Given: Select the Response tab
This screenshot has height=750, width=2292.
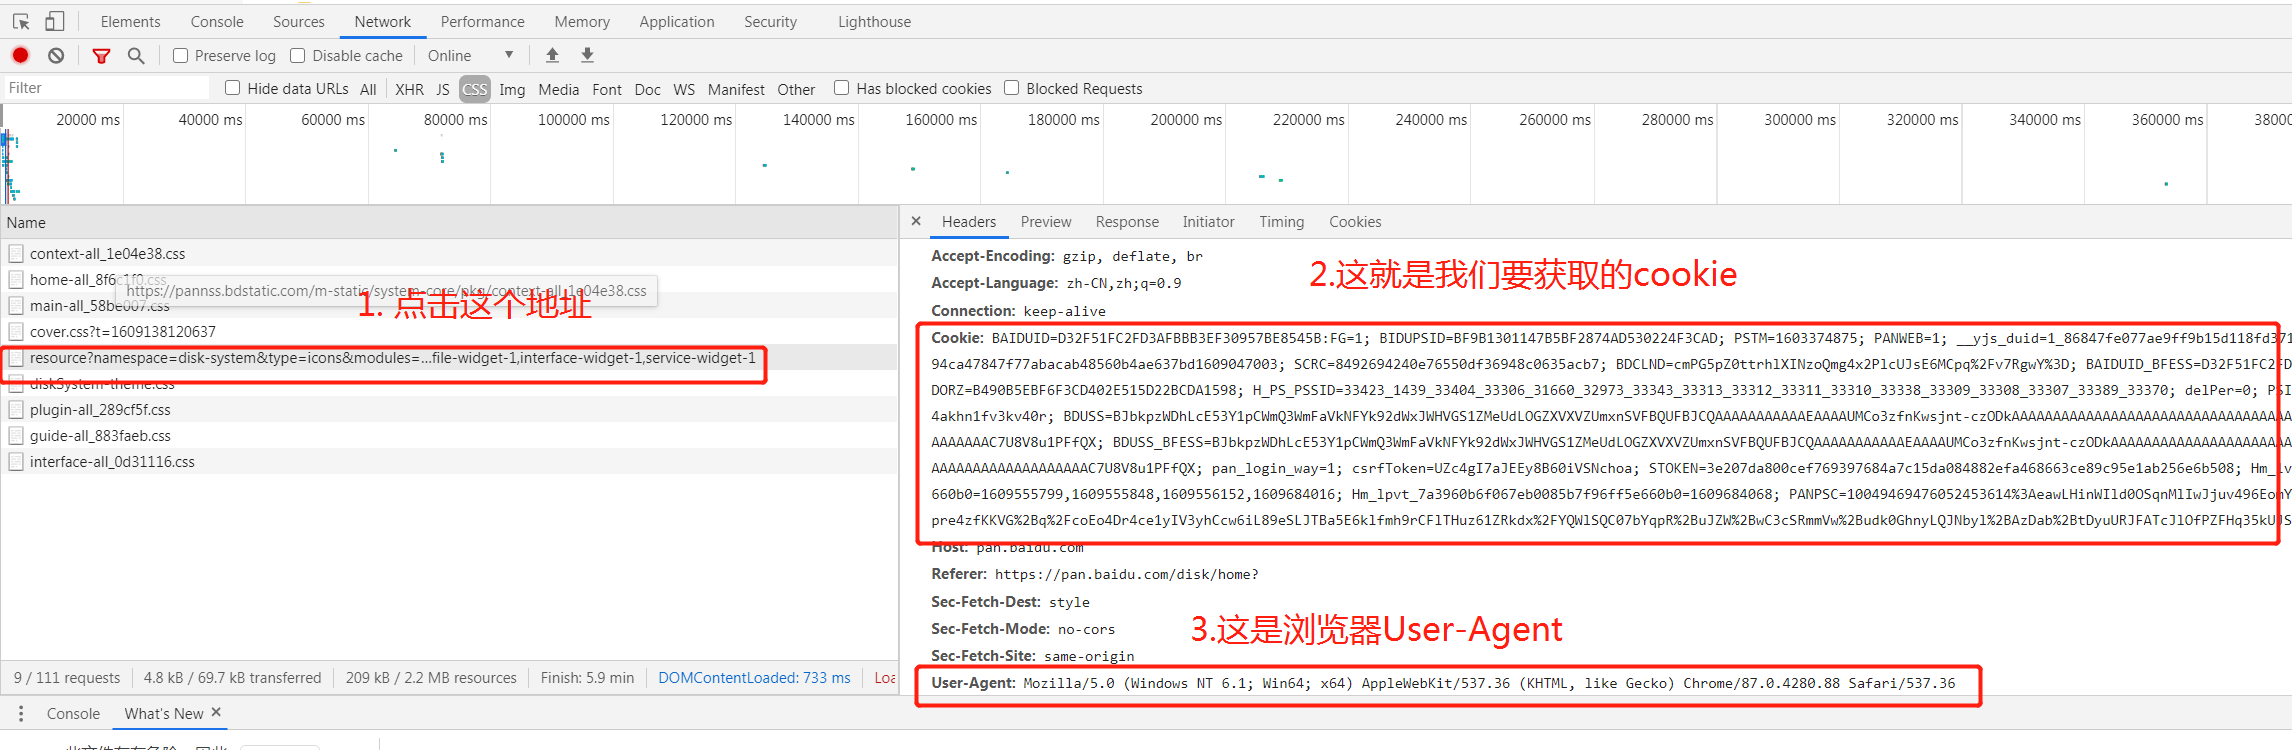Looking at the screenshot, I should [1127, 222].
